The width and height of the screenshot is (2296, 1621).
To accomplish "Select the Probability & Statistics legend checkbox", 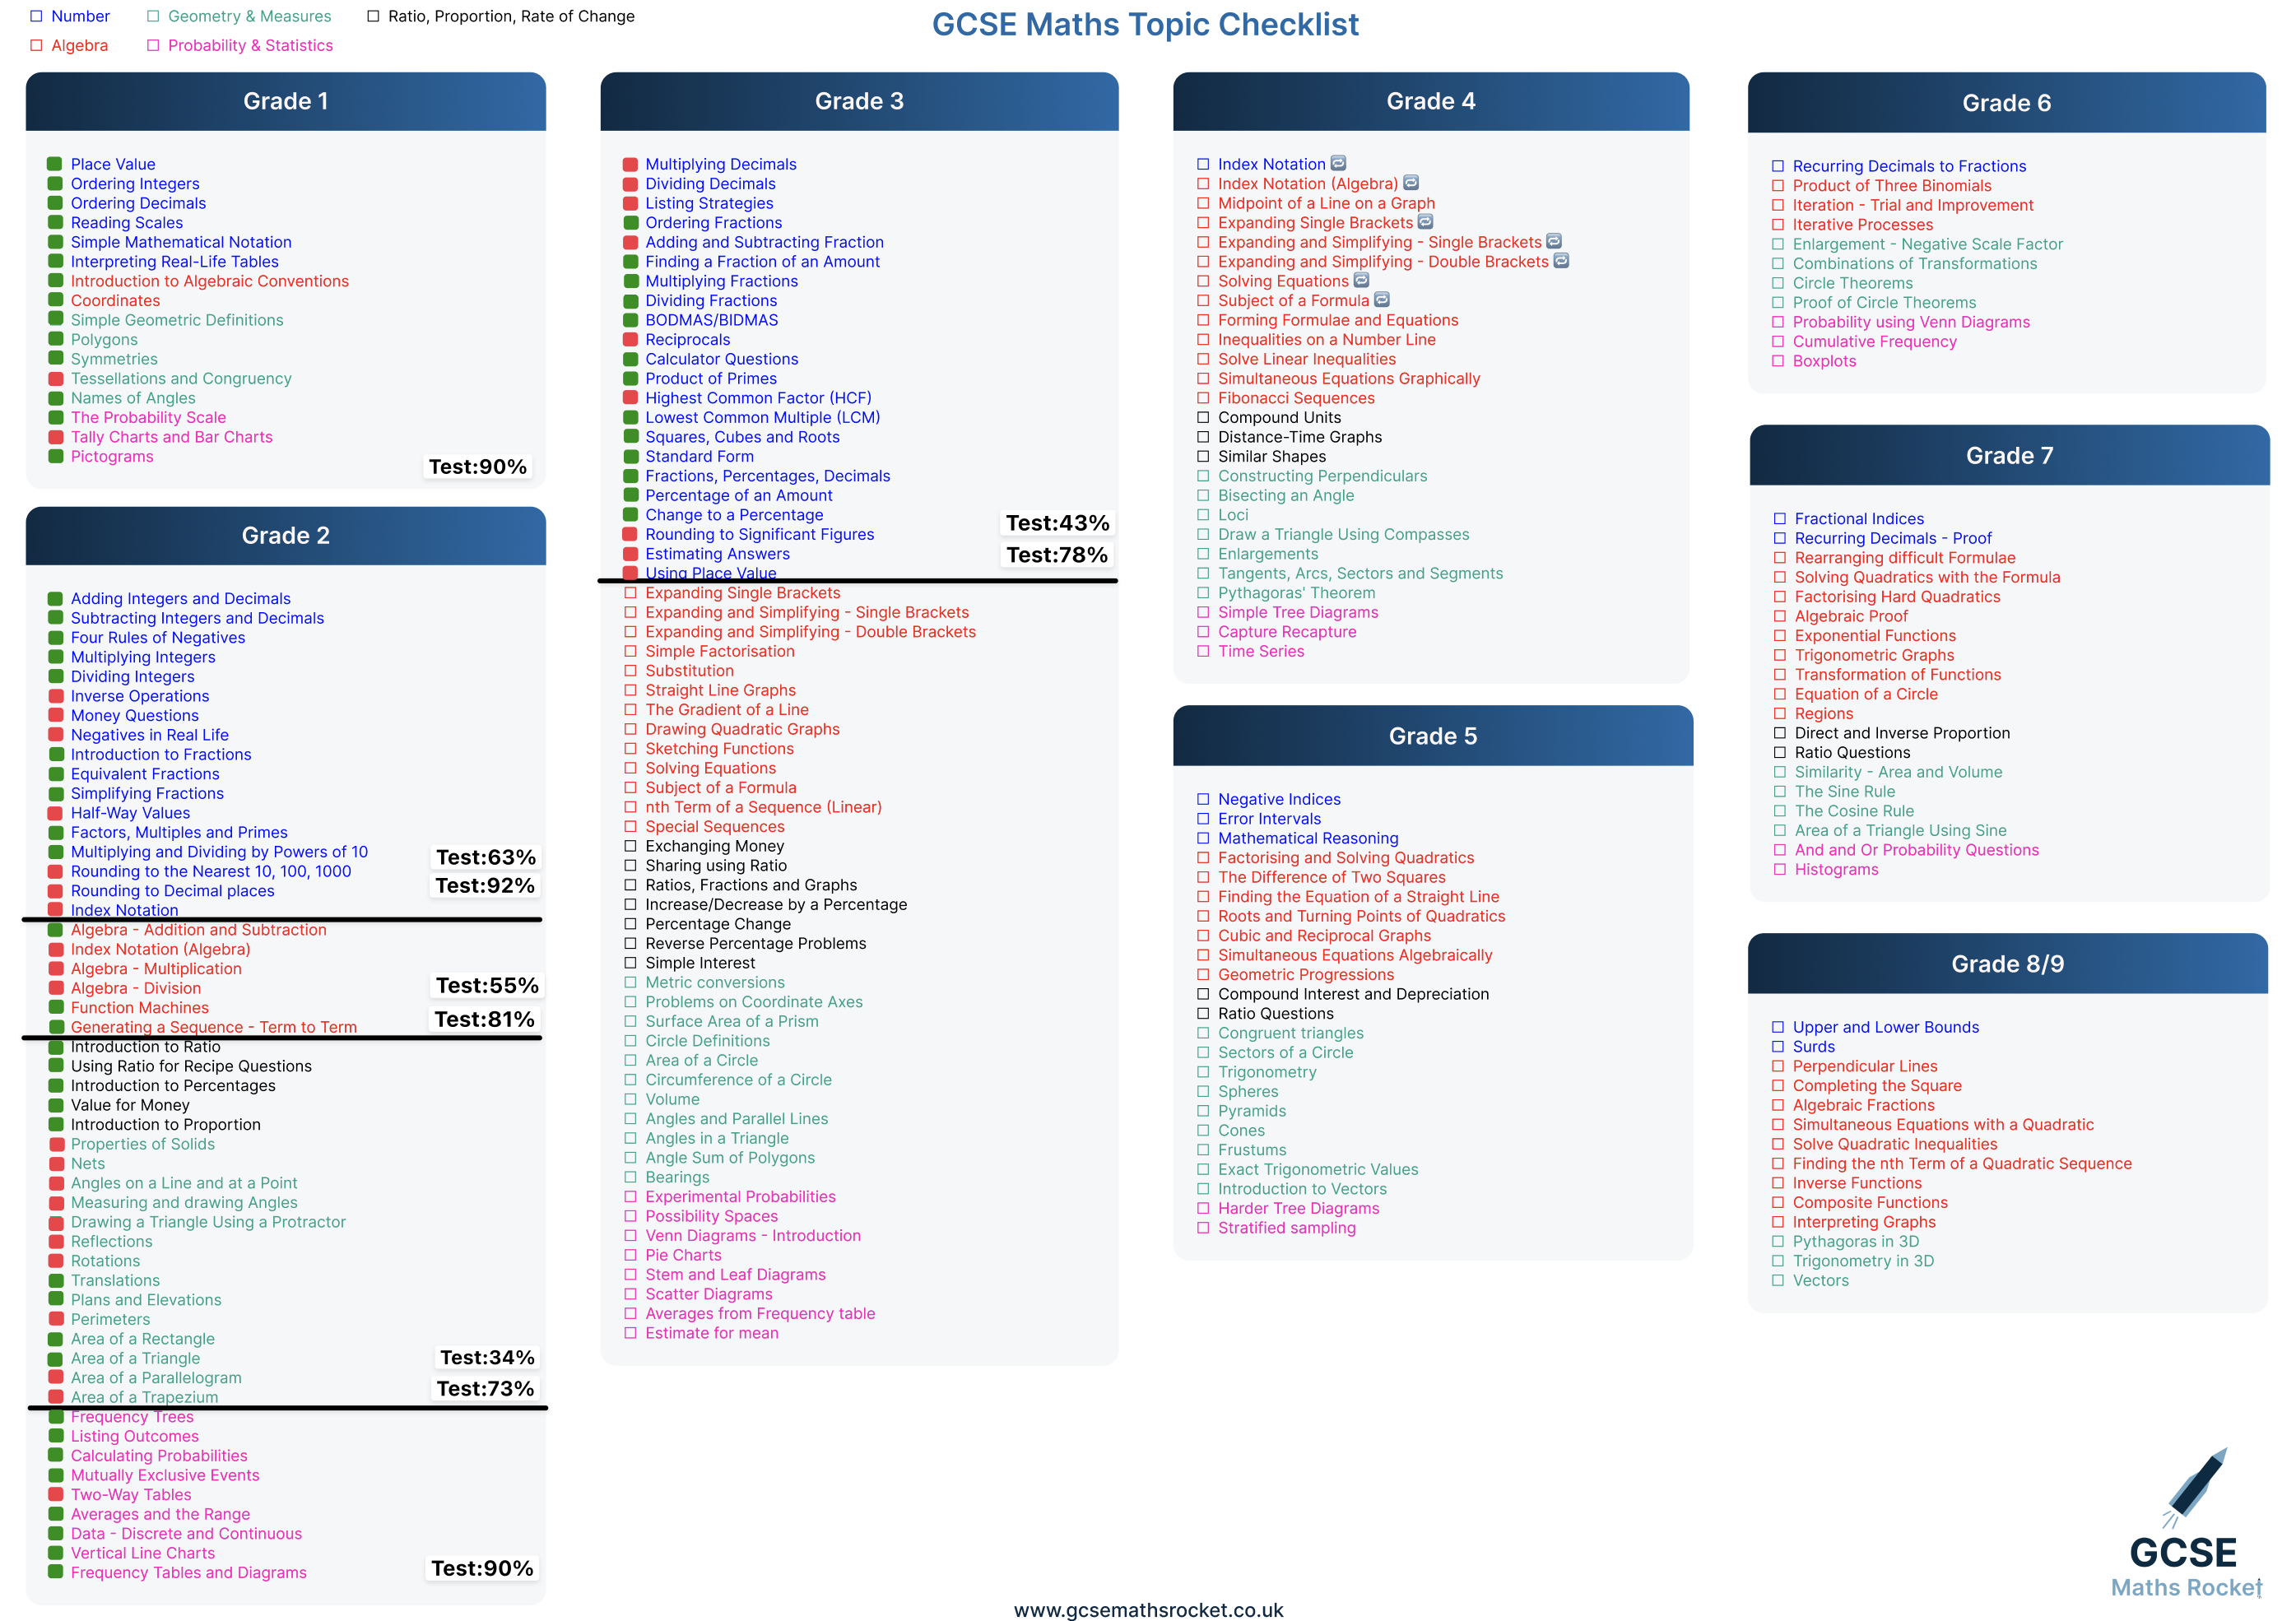I will [x=153, y=45].
